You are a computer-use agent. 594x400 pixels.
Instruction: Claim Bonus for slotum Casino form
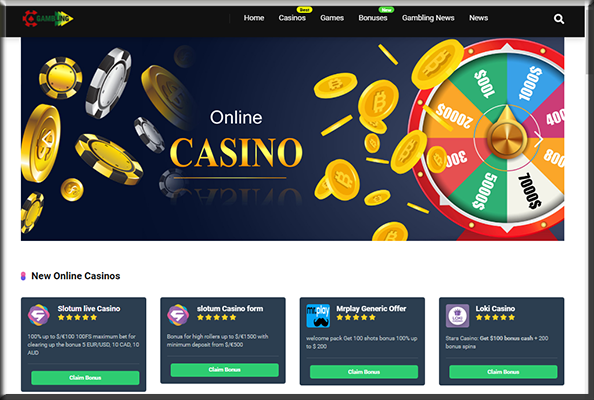click(x=225, y=370)
